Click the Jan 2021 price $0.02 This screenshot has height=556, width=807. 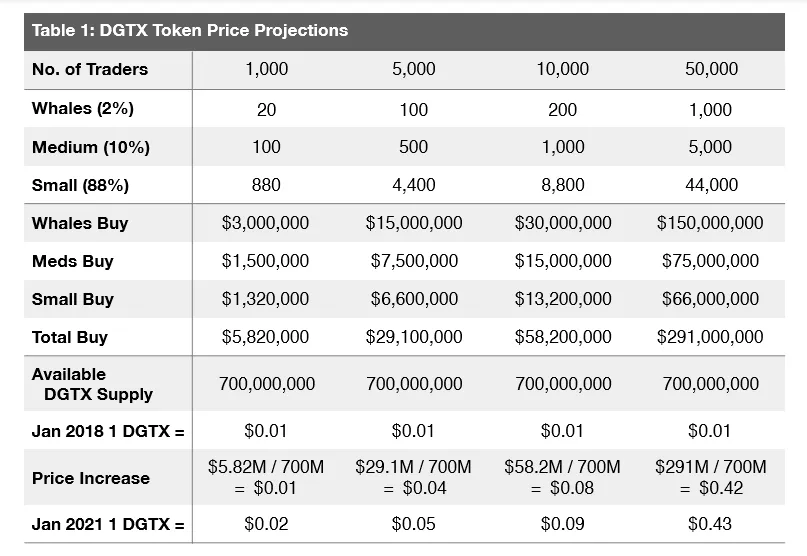tap(266, 524)
